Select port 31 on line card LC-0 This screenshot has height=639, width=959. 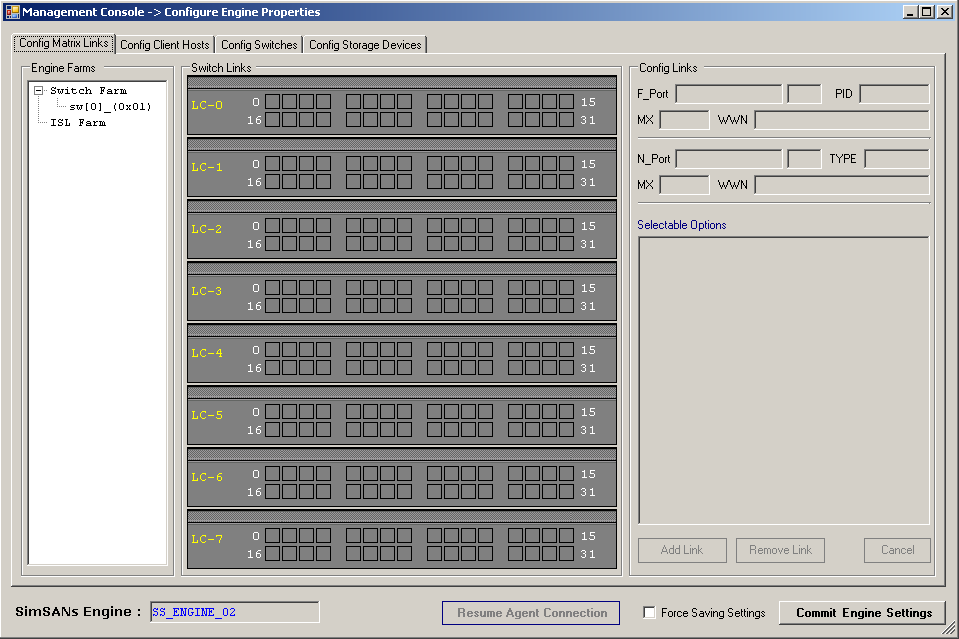(566, 119)
